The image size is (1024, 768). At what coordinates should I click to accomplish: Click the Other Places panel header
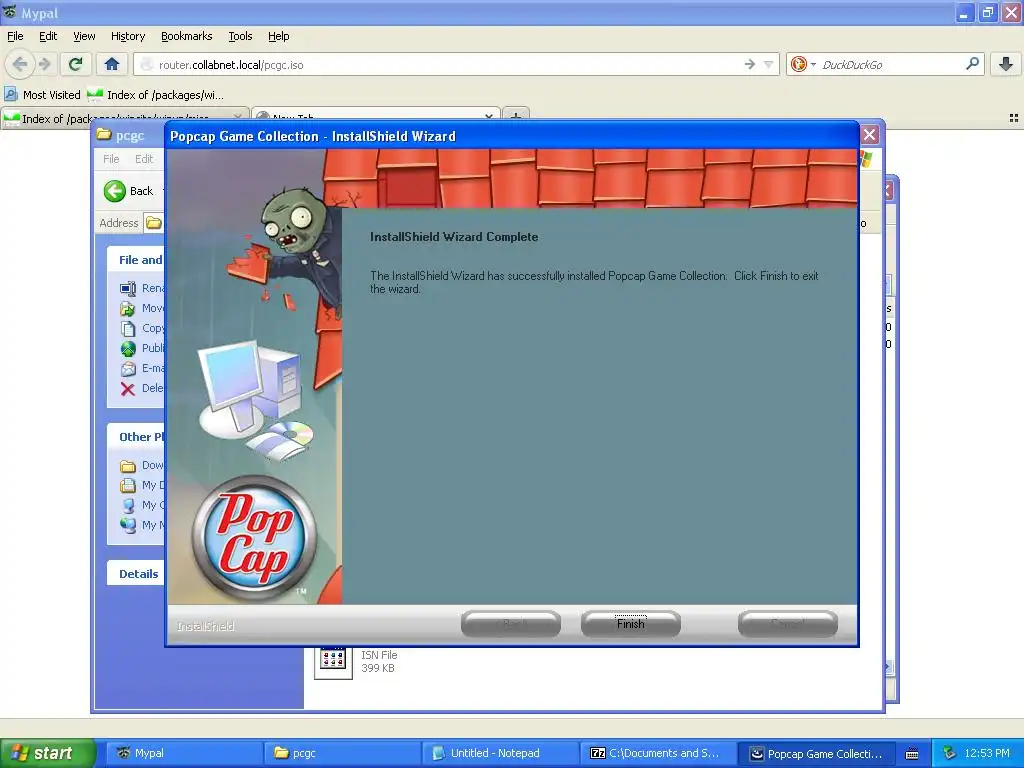[136, 437]
